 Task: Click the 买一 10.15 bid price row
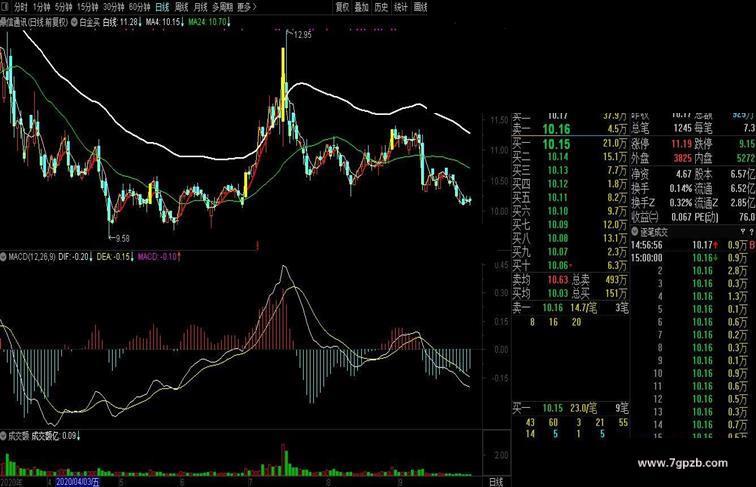click(x=570, y=144)
